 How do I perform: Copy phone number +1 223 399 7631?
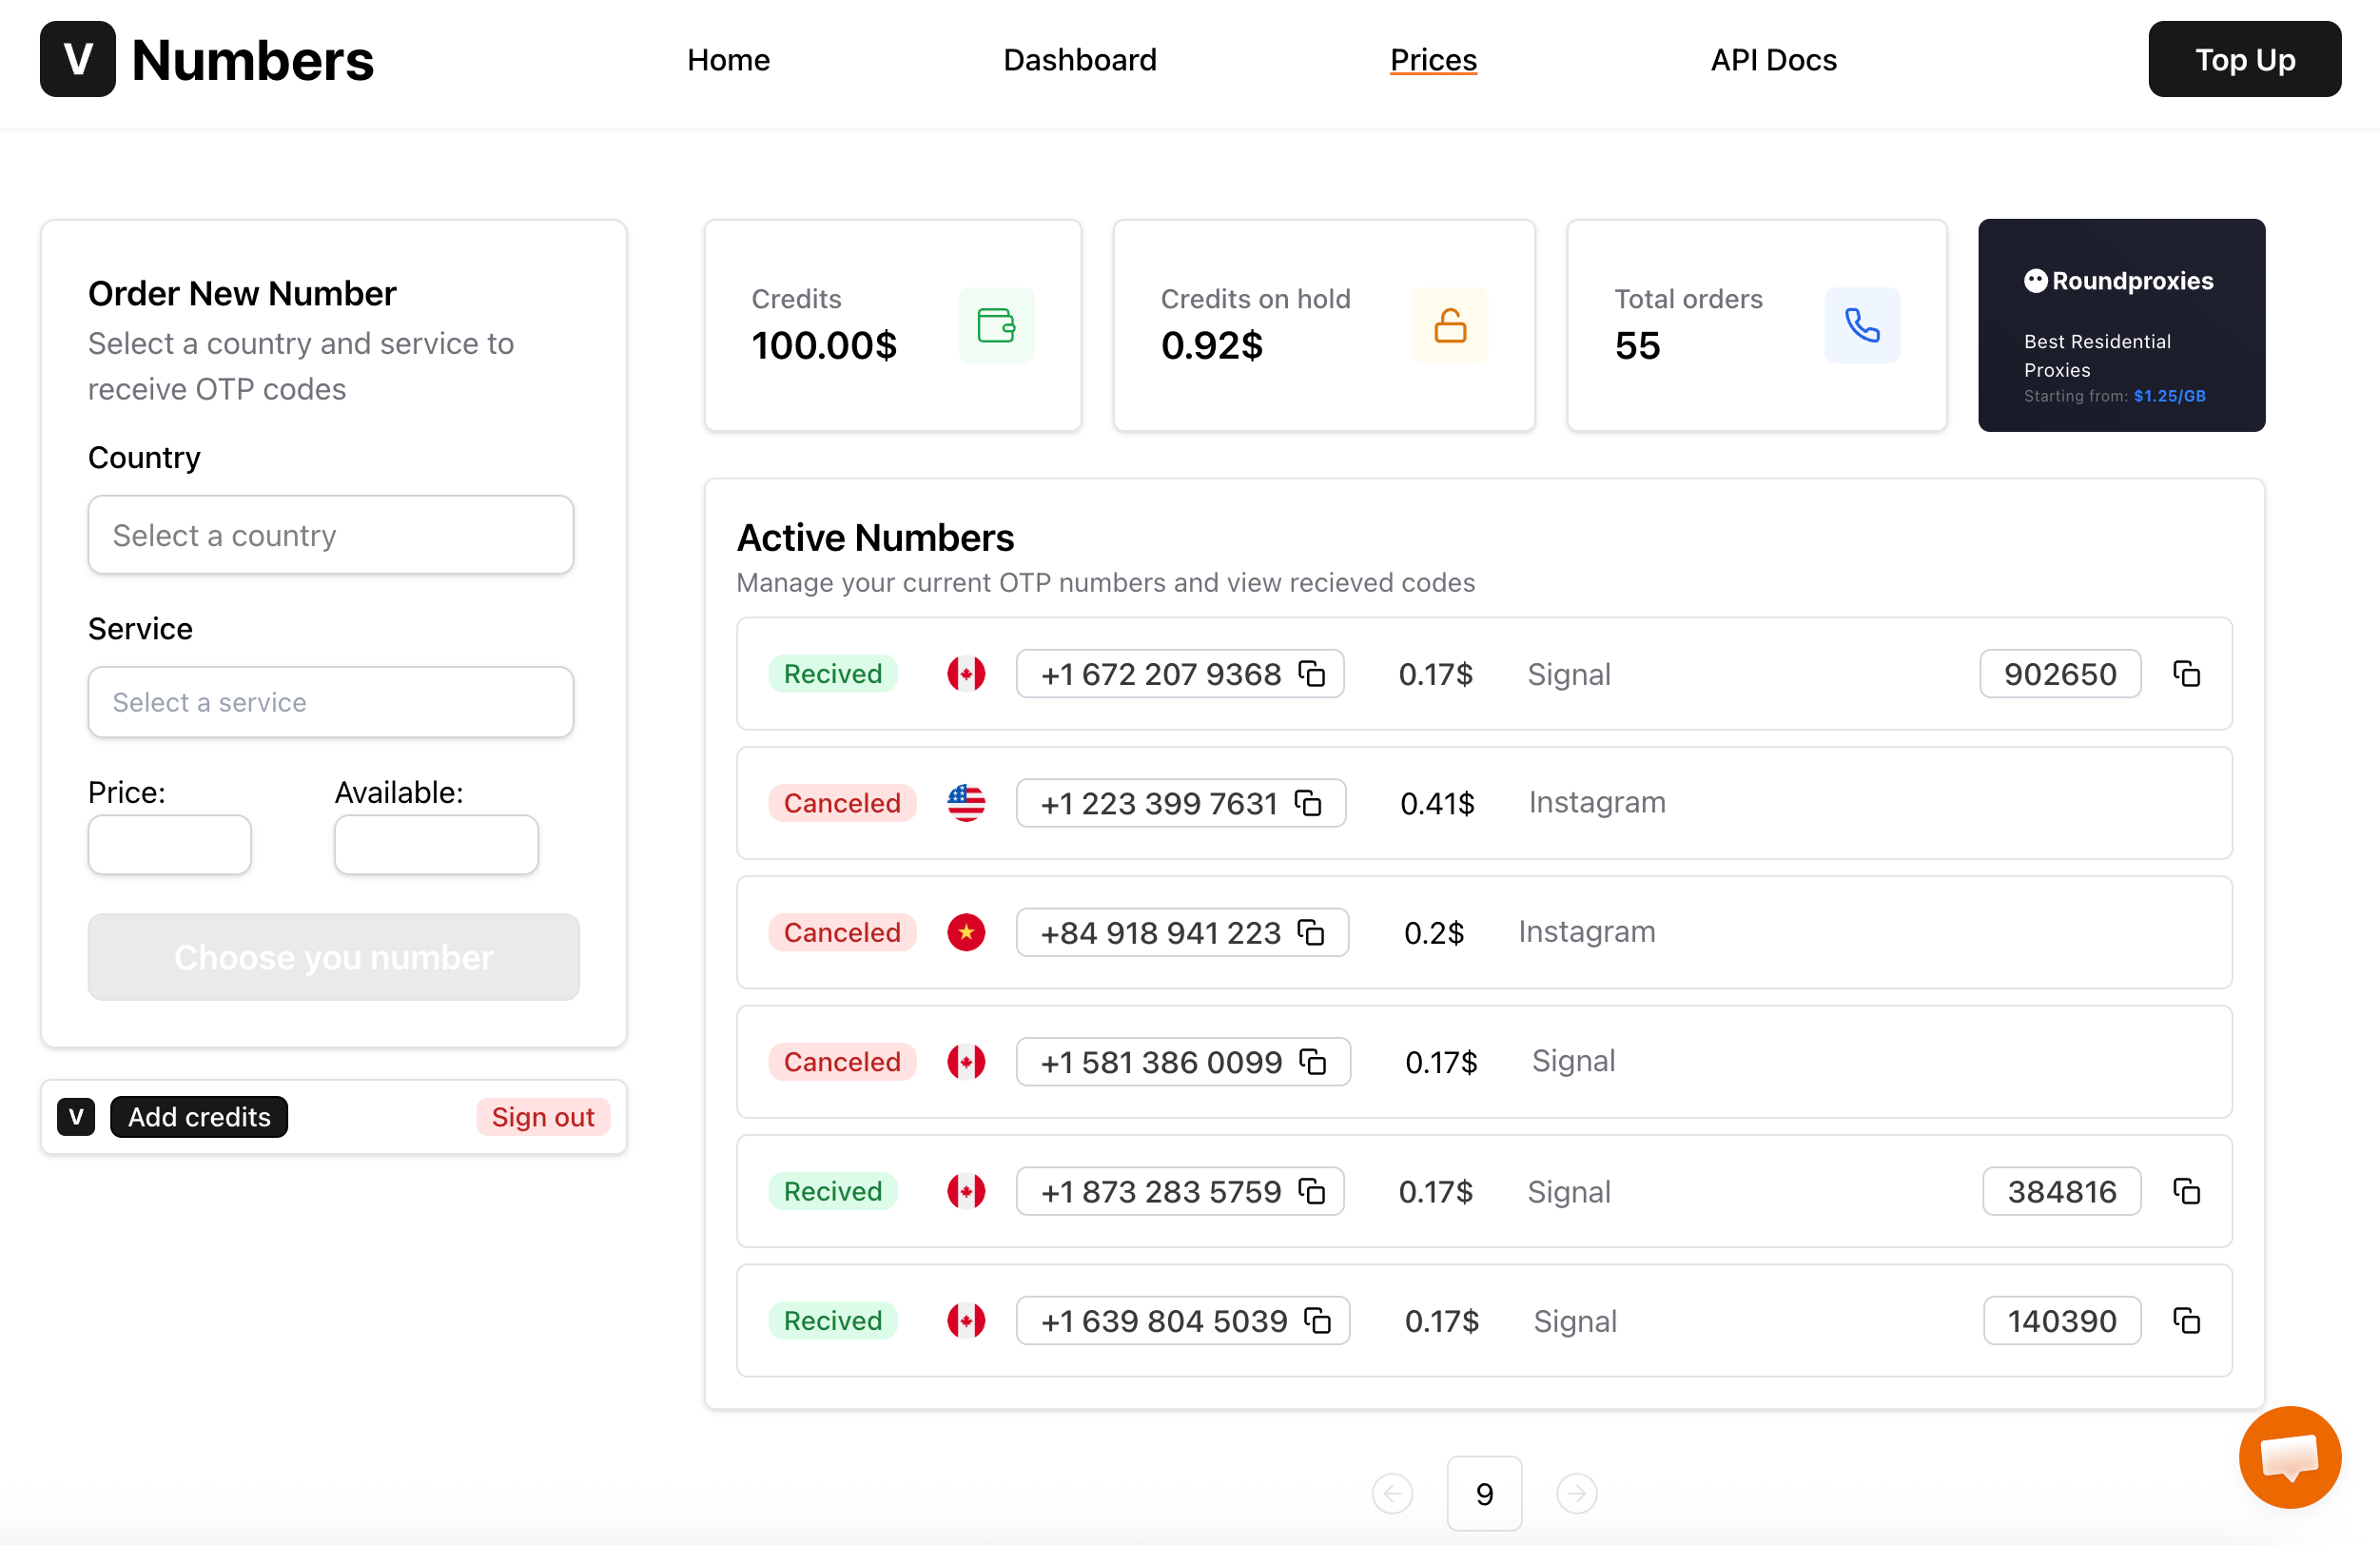[x=1309, y=802]
